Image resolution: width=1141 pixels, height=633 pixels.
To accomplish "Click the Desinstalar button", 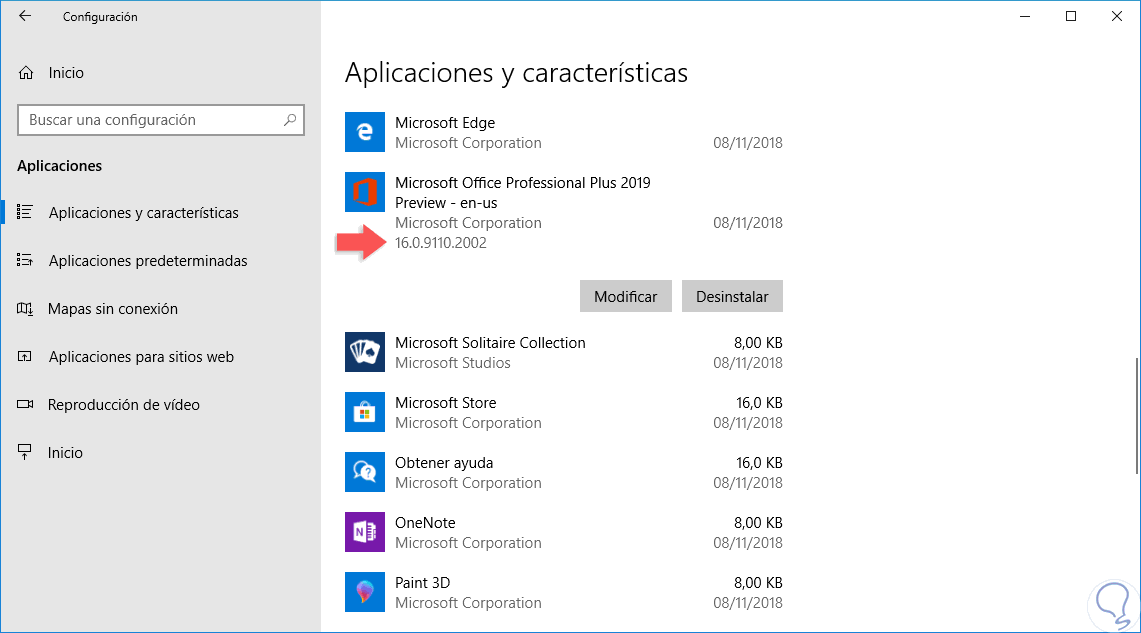I will point(732,296).
